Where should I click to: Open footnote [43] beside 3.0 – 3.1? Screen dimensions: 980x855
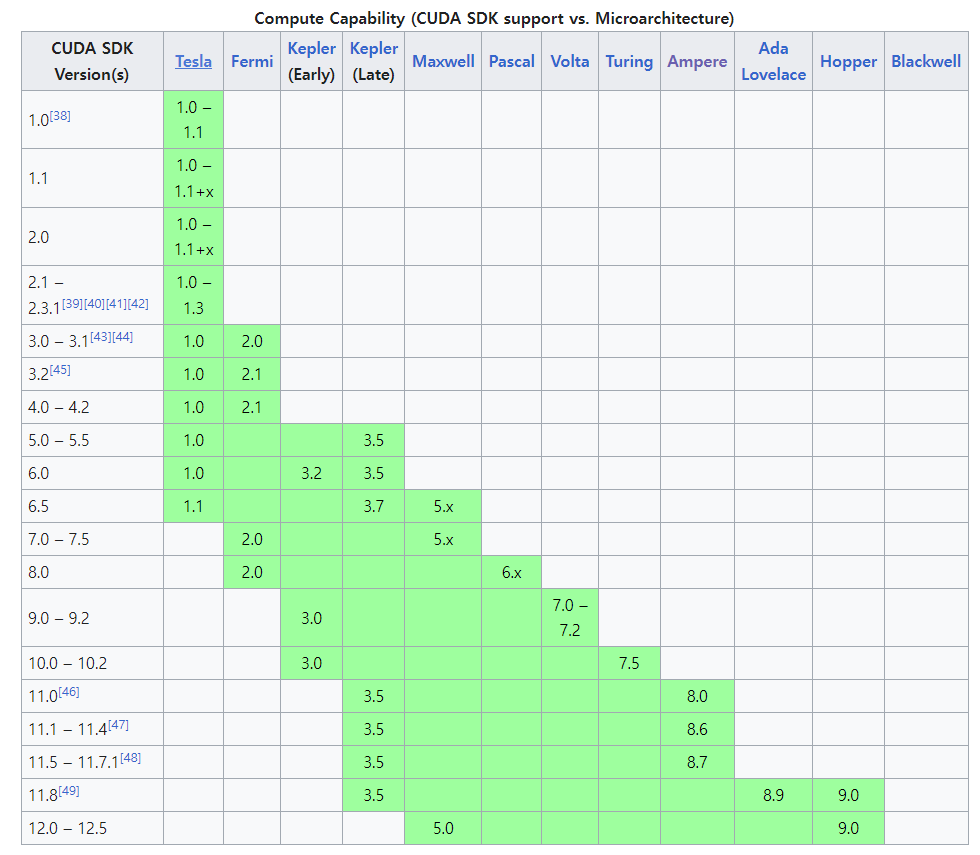click(101, 337)
